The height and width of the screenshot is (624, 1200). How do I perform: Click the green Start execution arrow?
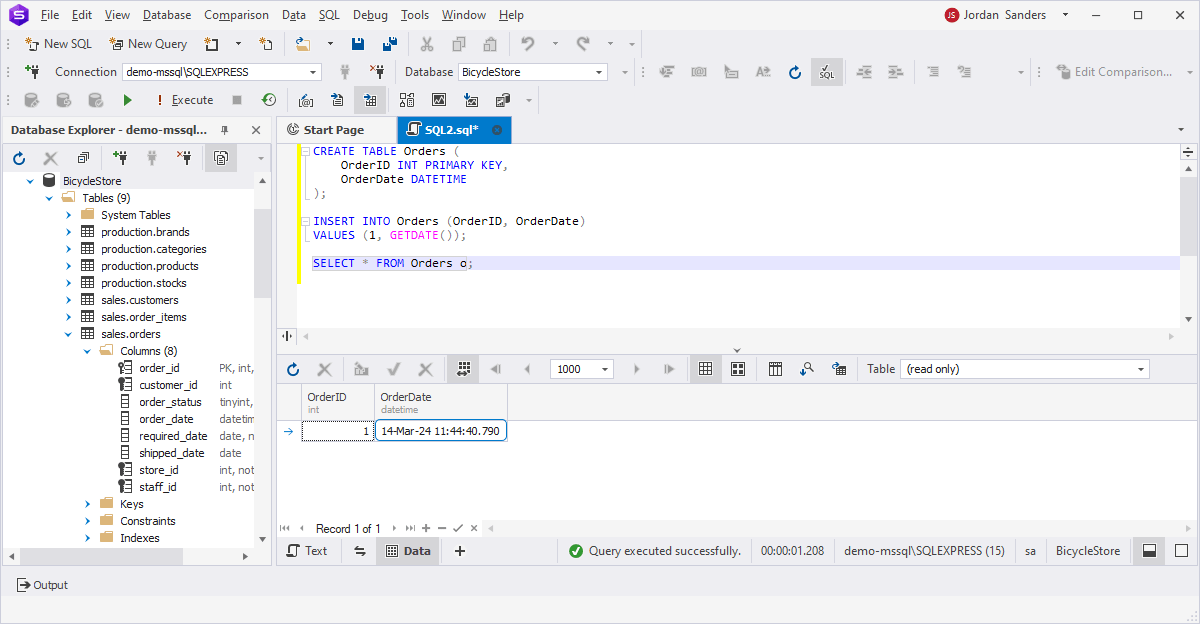127,100
